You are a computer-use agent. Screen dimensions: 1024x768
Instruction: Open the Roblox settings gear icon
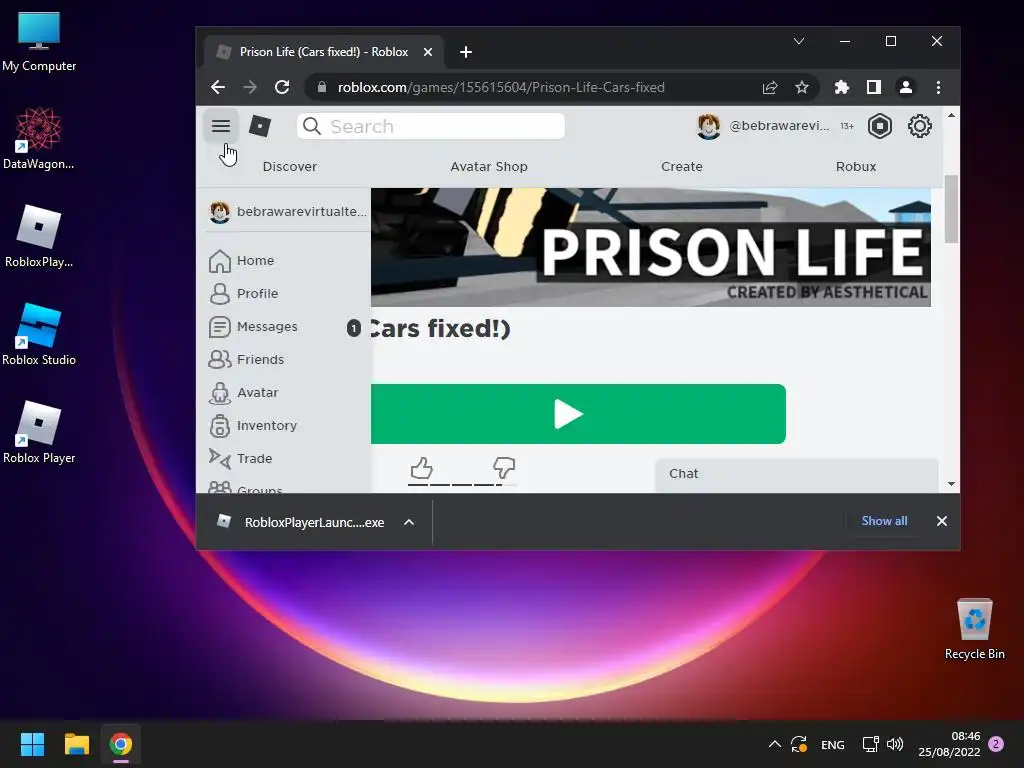click(920, 126)
